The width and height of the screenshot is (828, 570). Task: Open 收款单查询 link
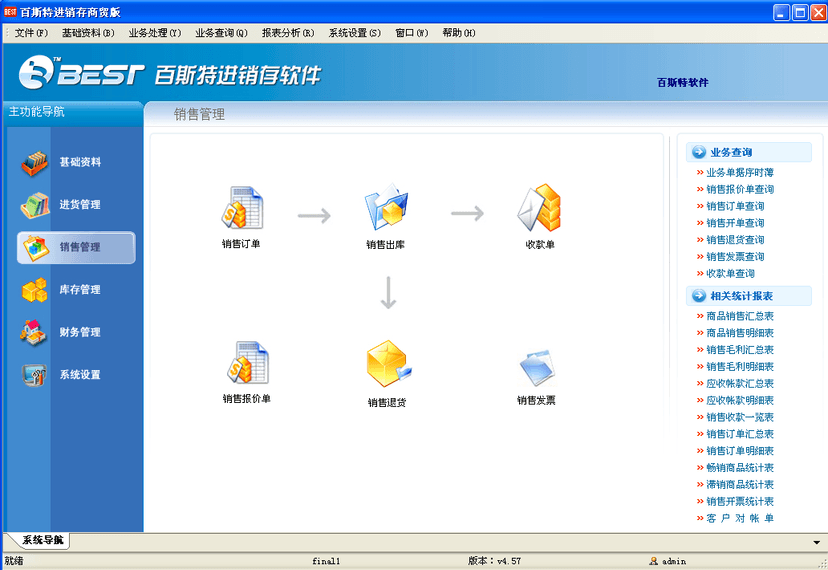[730, 274]
